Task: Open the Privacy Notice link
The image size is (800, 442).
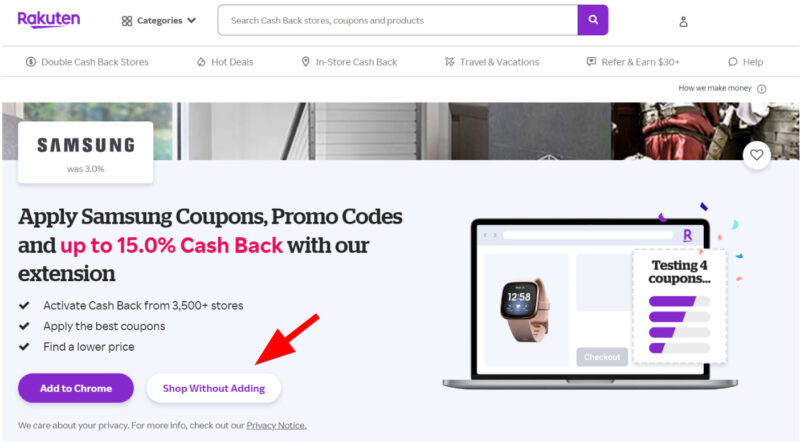Action: (x=277, y=425)
